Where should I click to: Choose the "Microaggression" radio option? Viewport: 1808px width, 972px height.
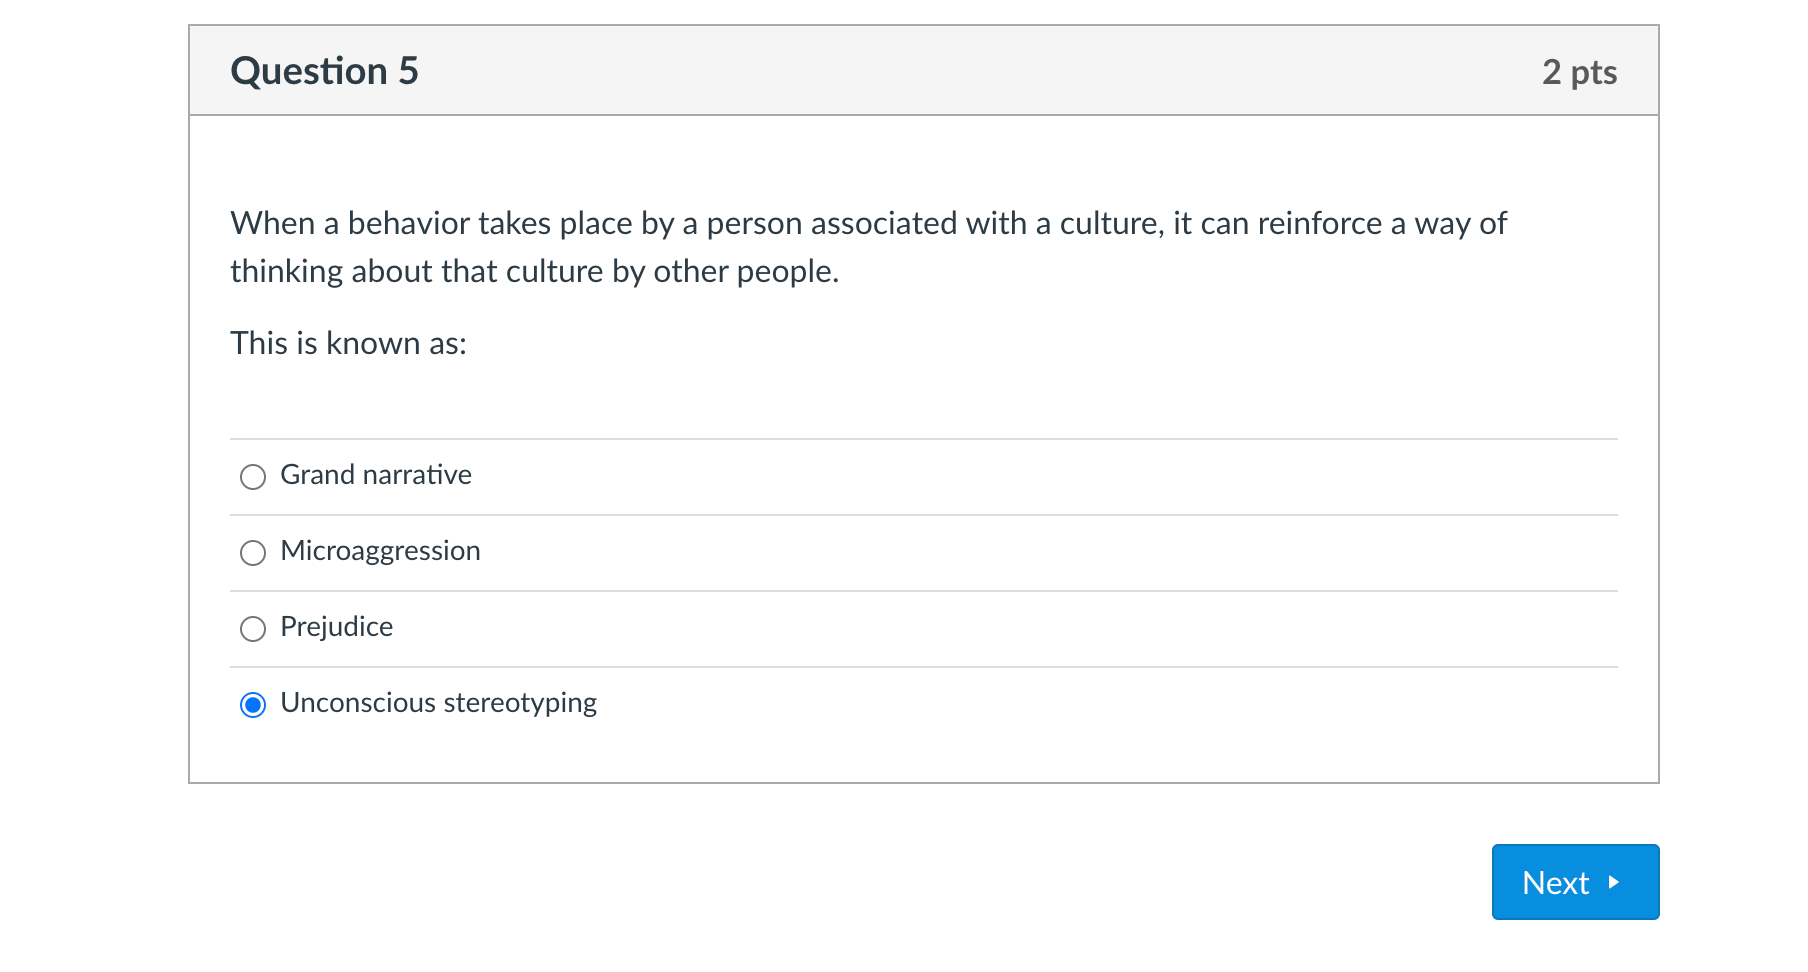[x=253, y=553]
